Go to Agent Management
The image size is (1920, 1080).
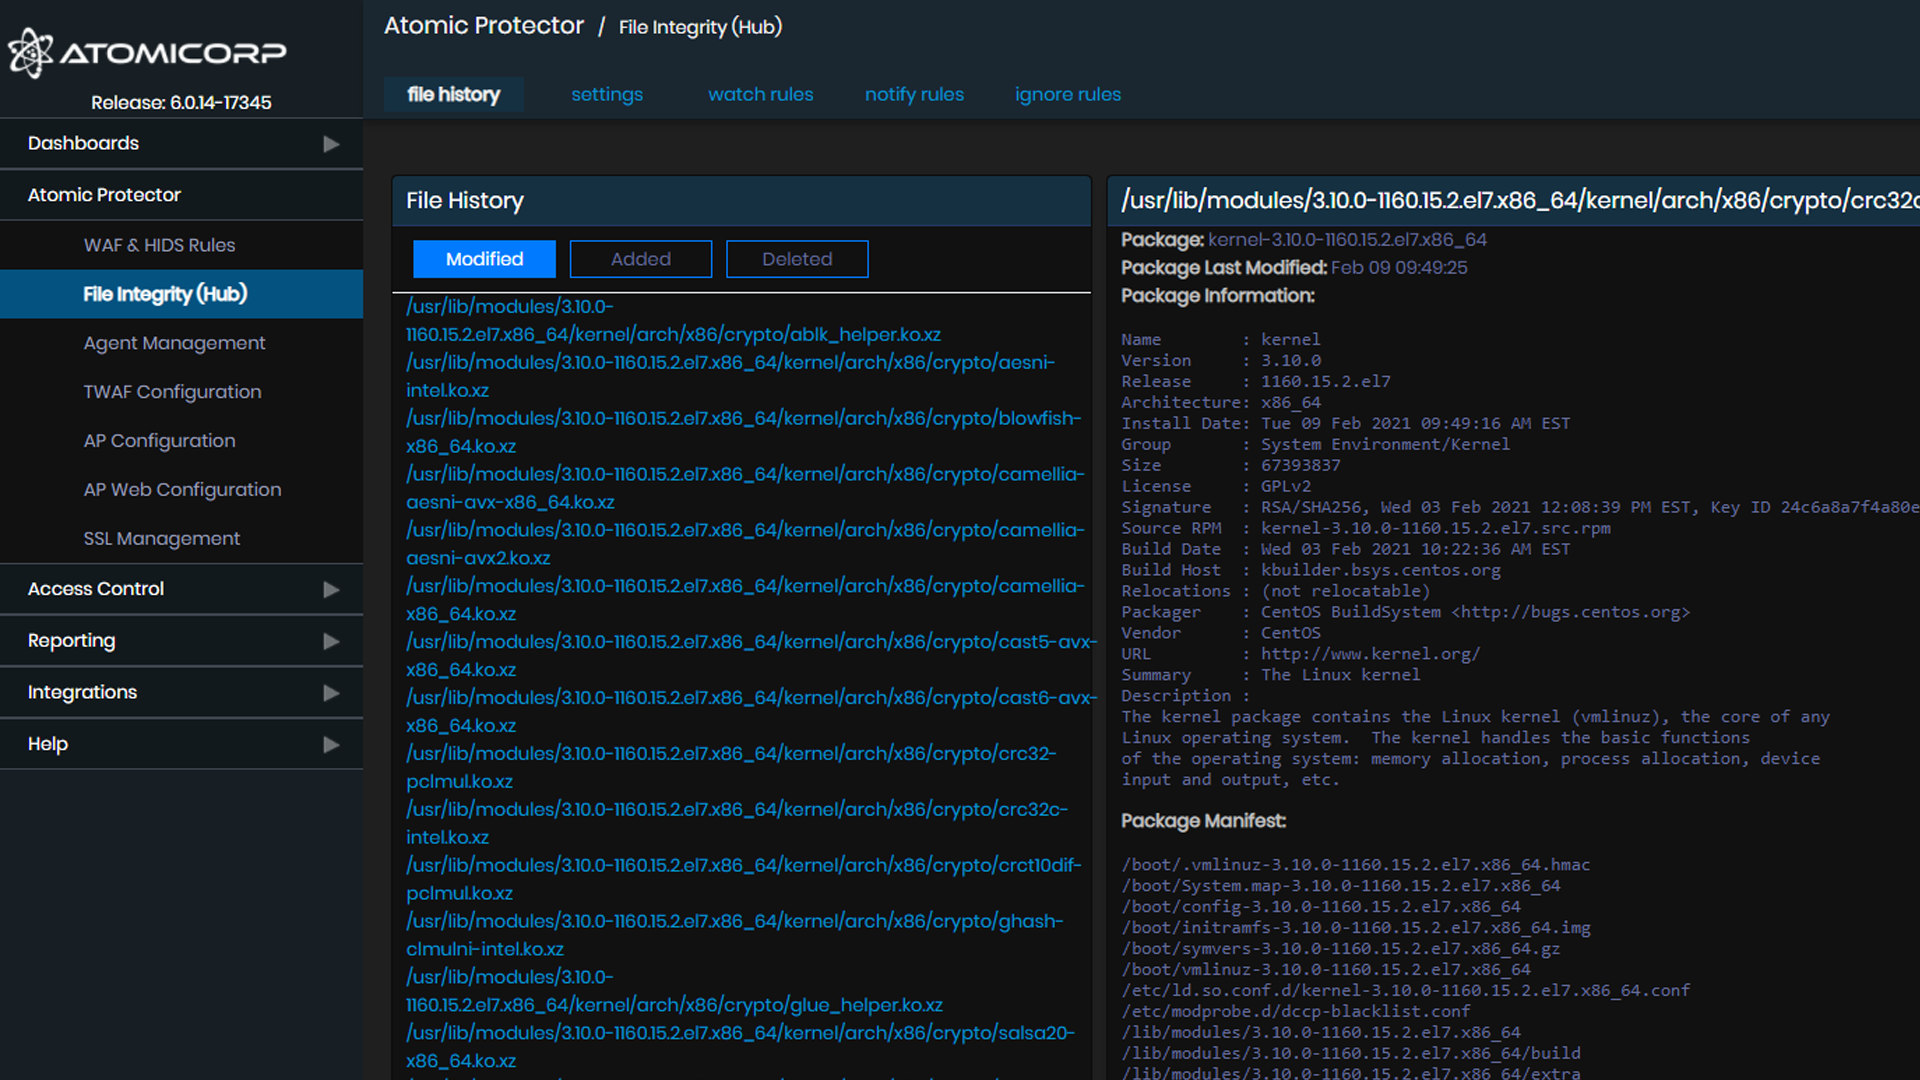(174, 343)
